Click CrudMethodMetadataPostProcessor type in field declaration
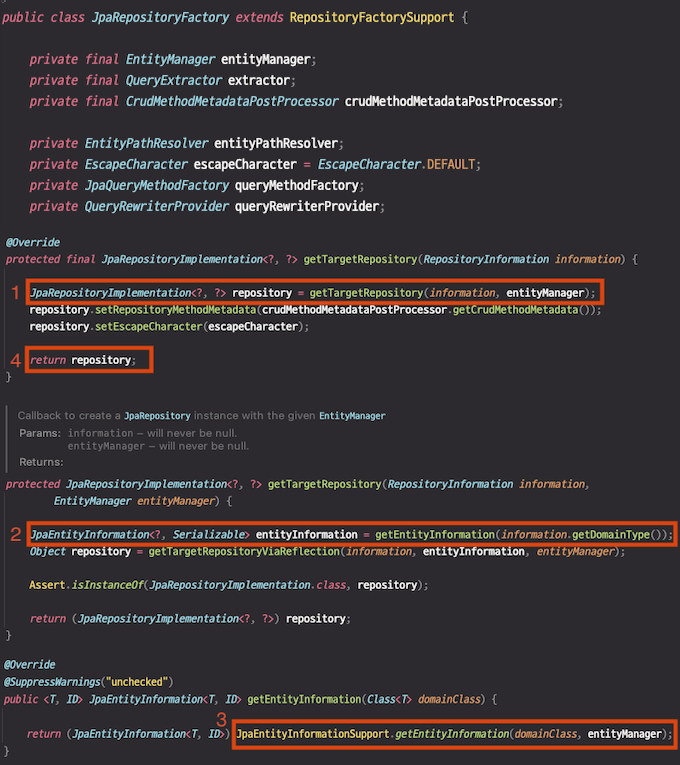This screenshot has height=765, width=680. [232, 101]
